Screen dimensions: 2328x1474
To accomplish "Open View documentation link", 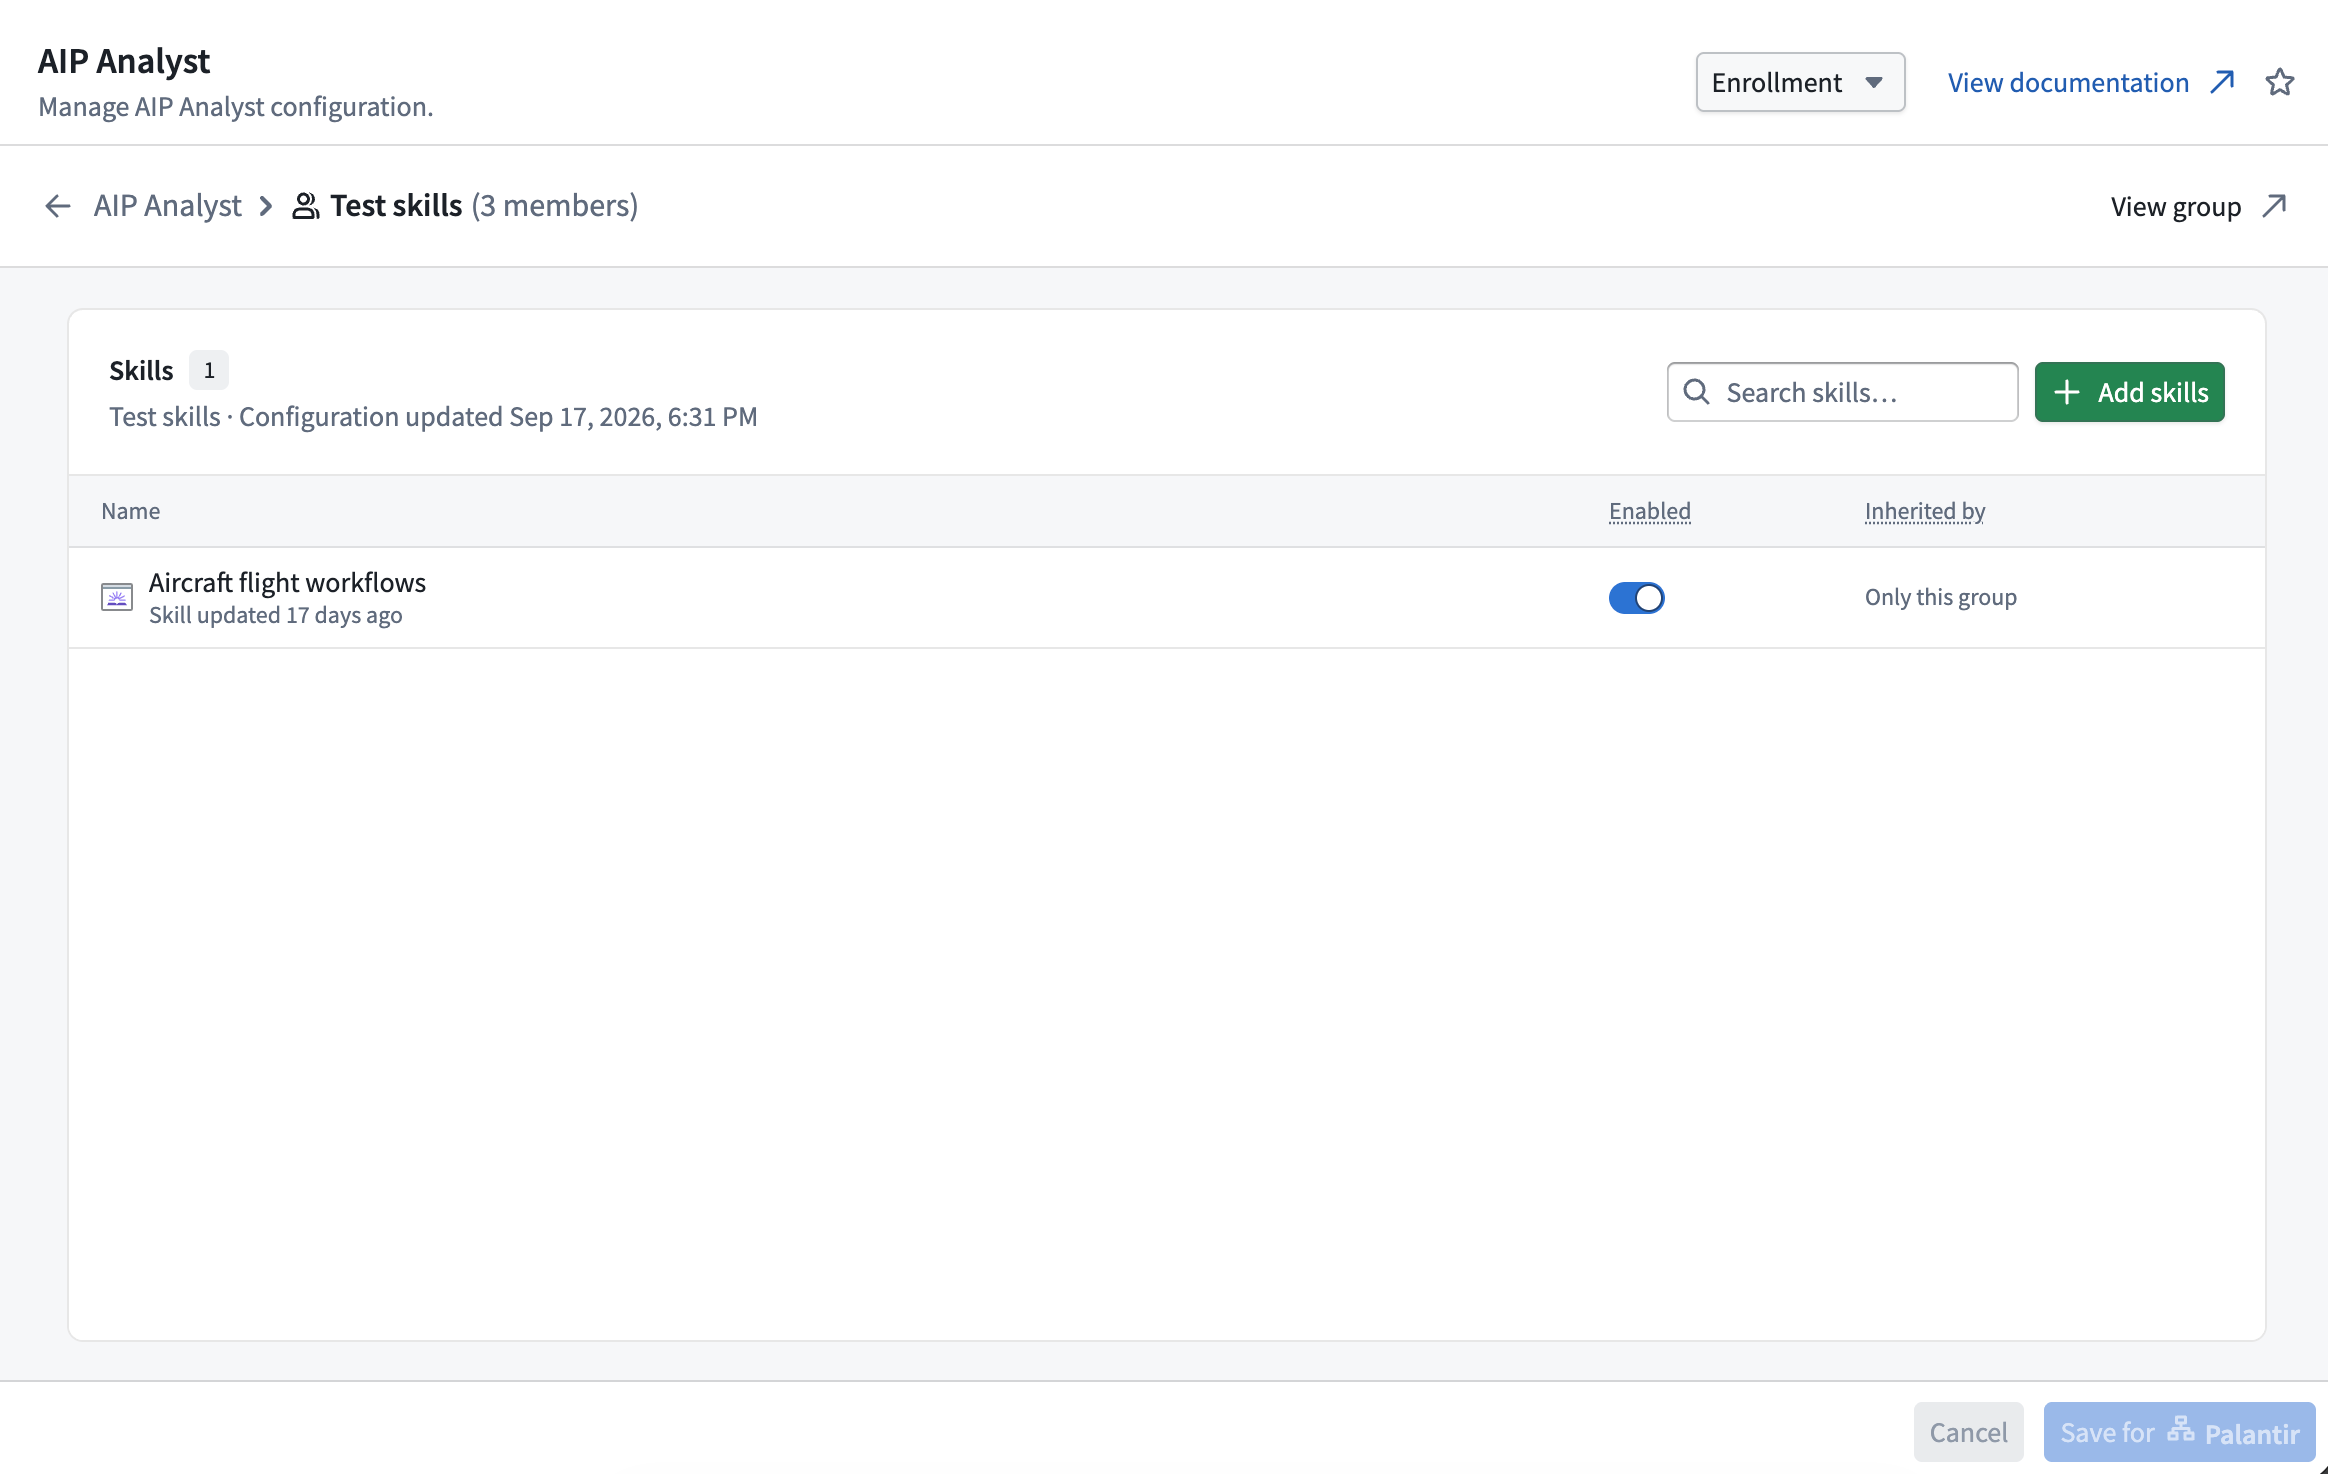I will pyautogui.click(x=2069, y=82).
